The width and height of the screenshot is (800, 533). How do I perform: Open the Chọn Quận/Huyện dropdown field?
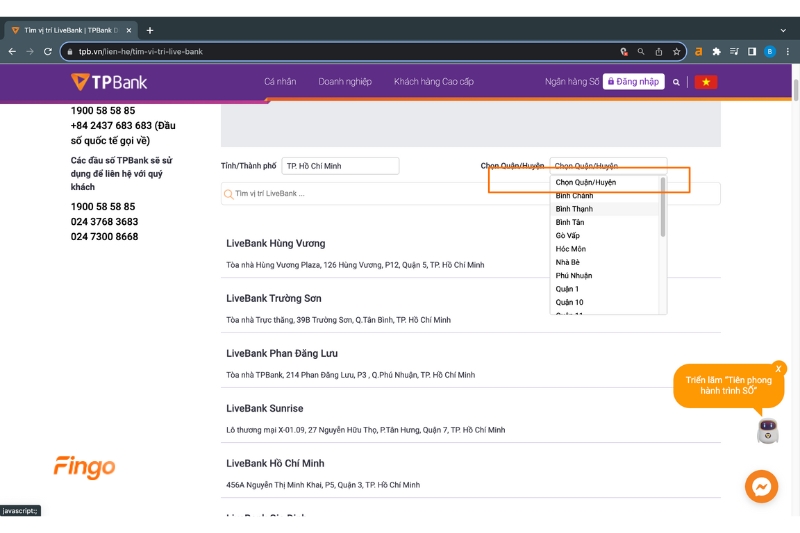pyautogui.click(x=608, y=166)
